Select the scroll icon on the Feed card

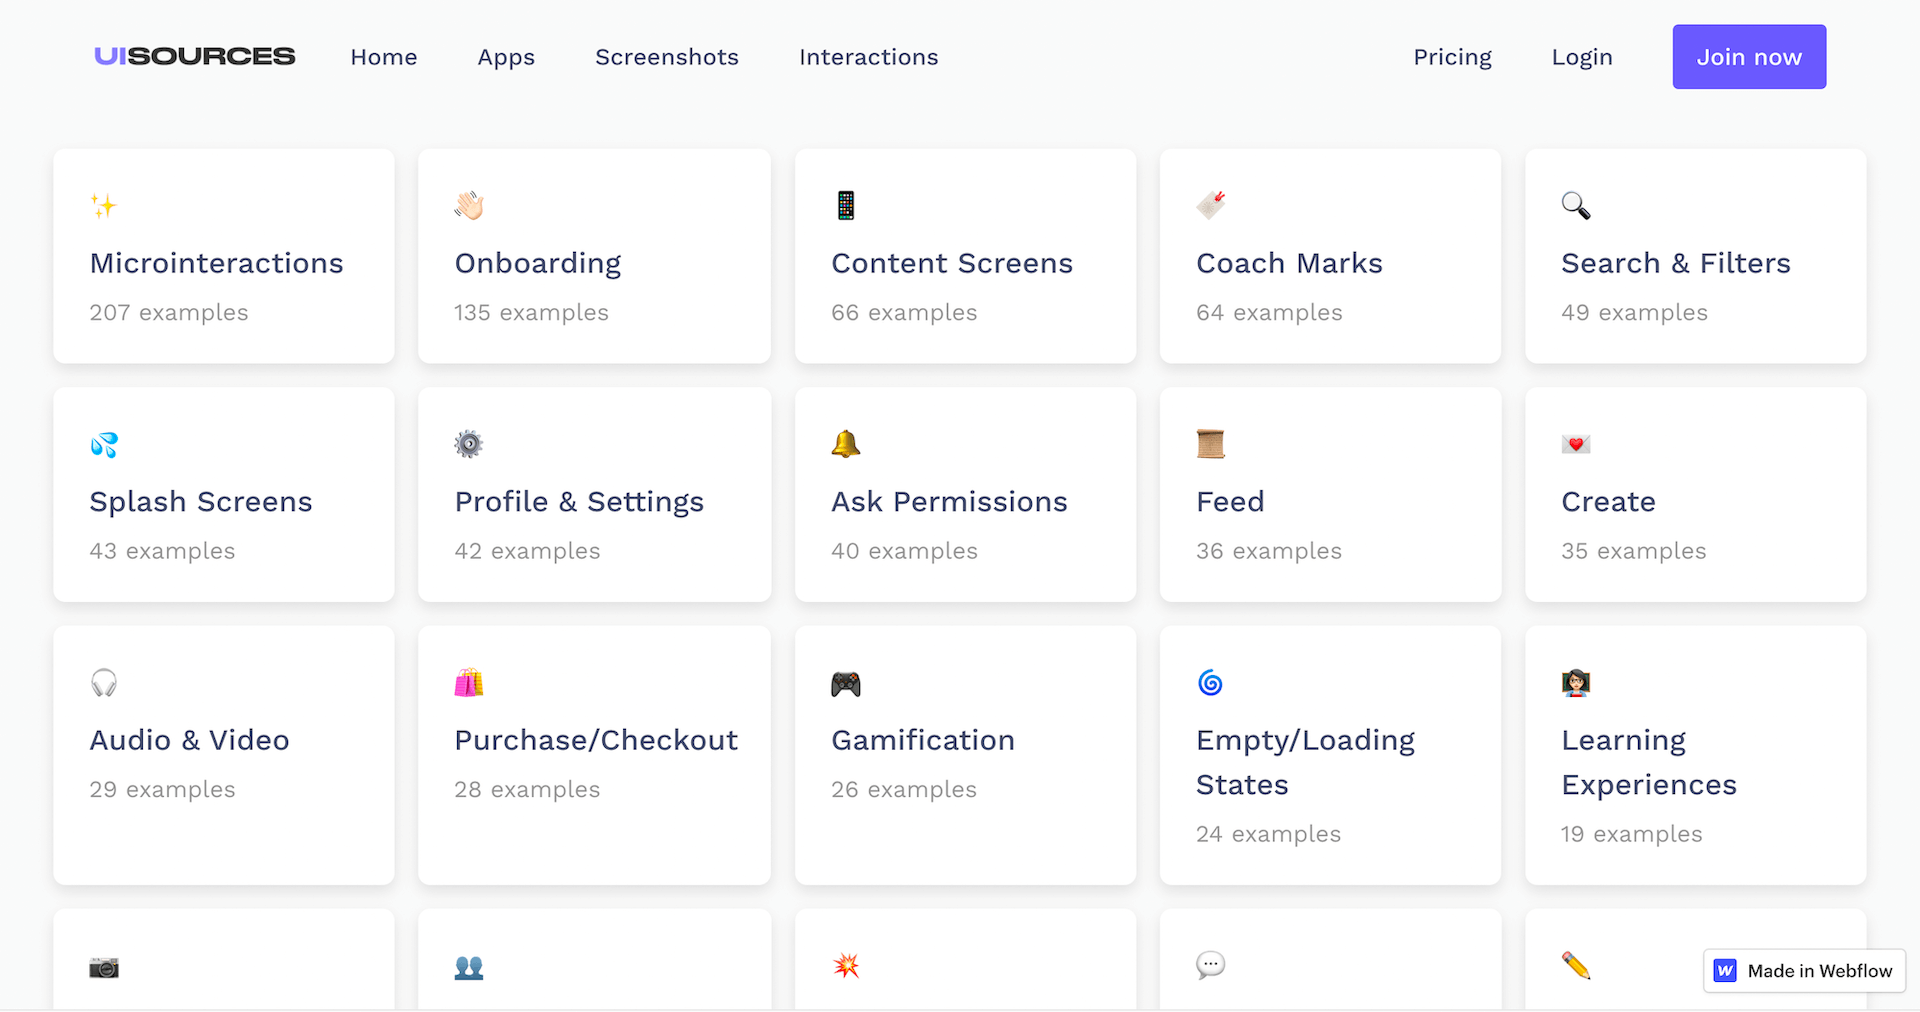(x=1210, y=443)
